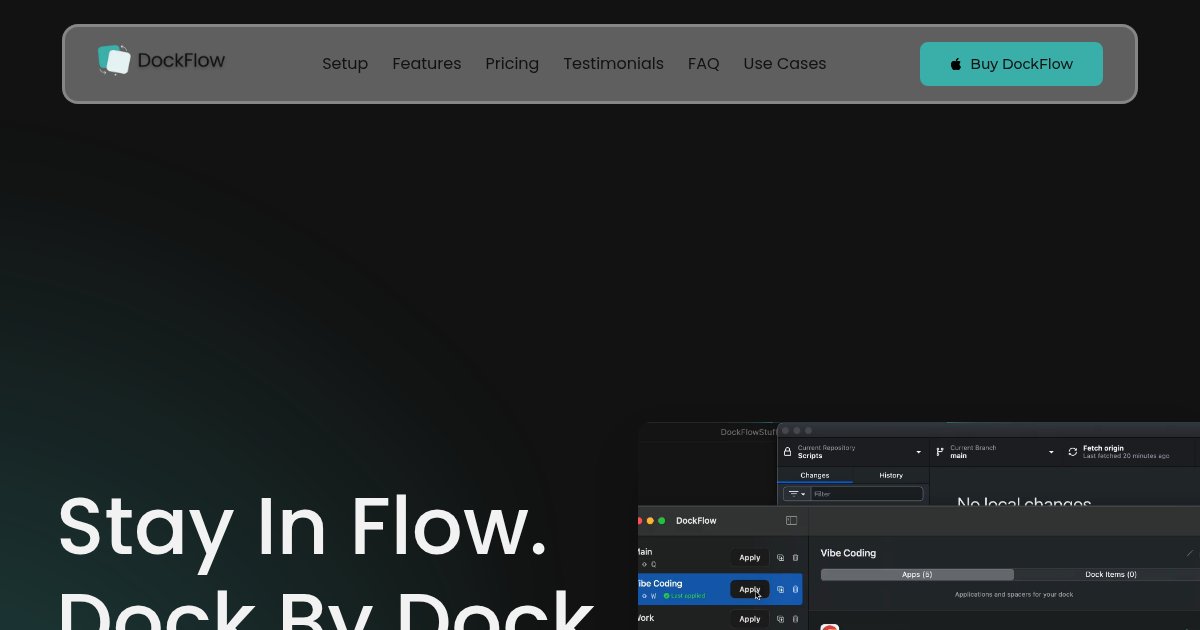Select the Vibe Coding profile row in sidebar
This screenshot has height=630, width=1200.
720,589
